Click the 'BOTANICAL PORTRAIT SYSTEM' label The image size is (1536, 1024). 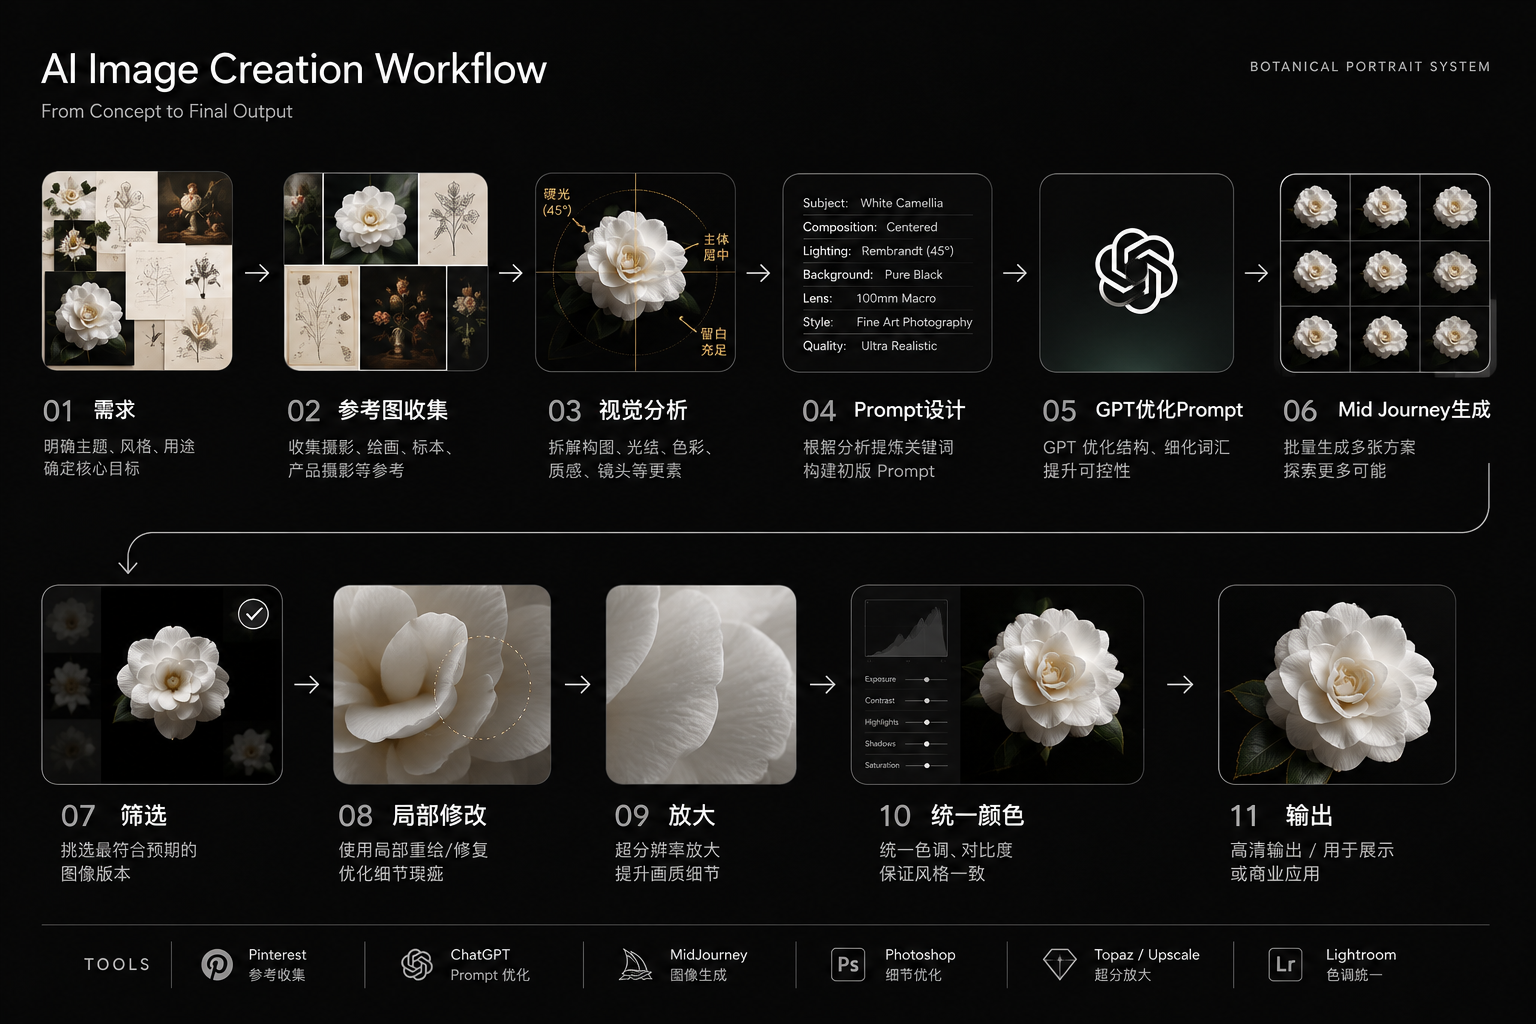tap(1370, 66)
